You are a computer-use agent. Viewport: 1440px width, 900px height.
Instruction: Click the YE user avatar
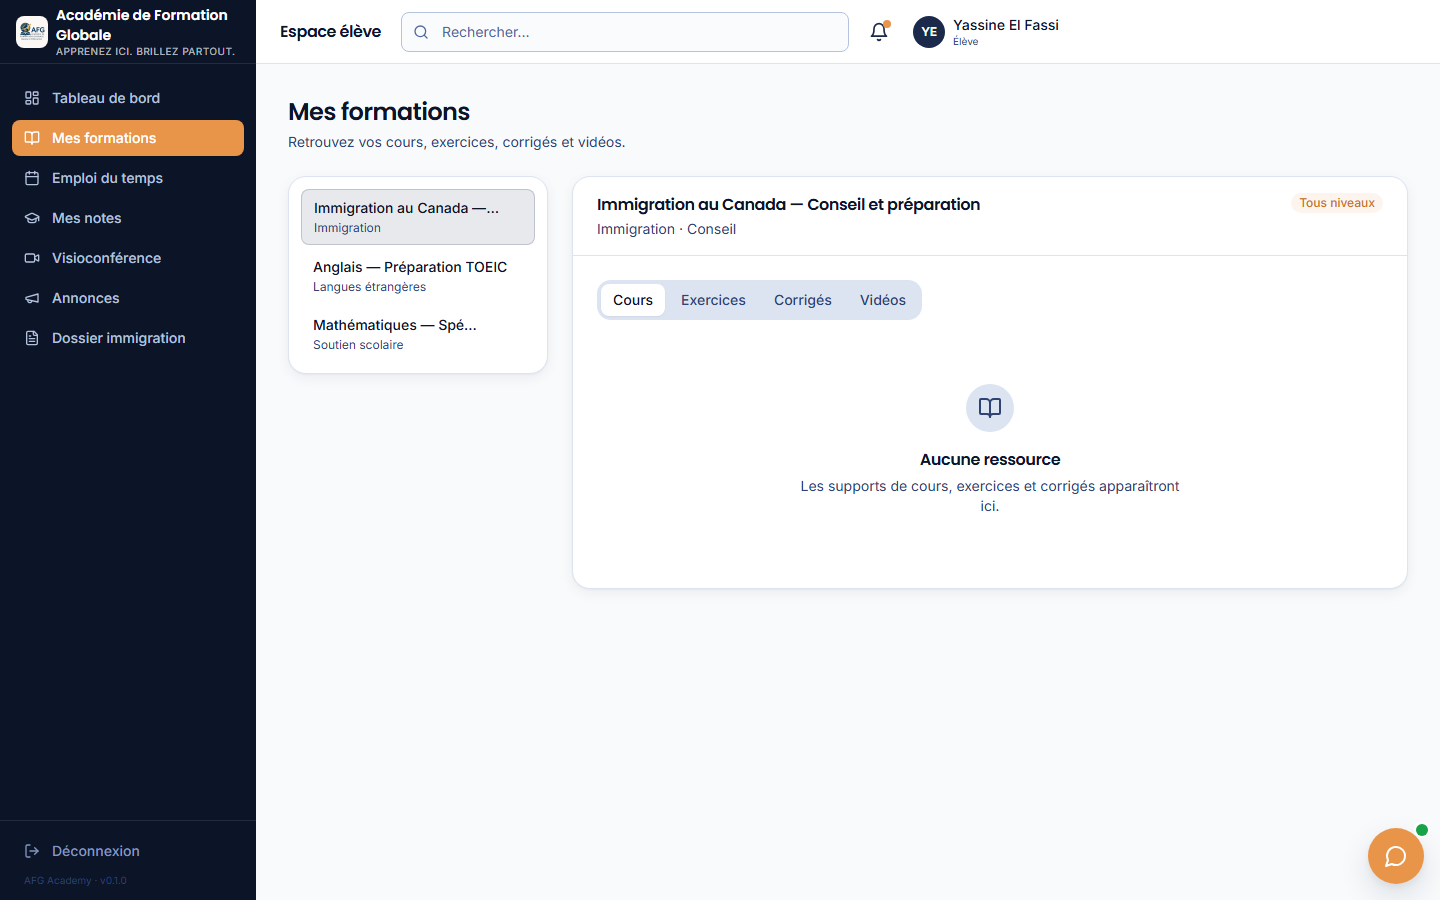(929, 32)
